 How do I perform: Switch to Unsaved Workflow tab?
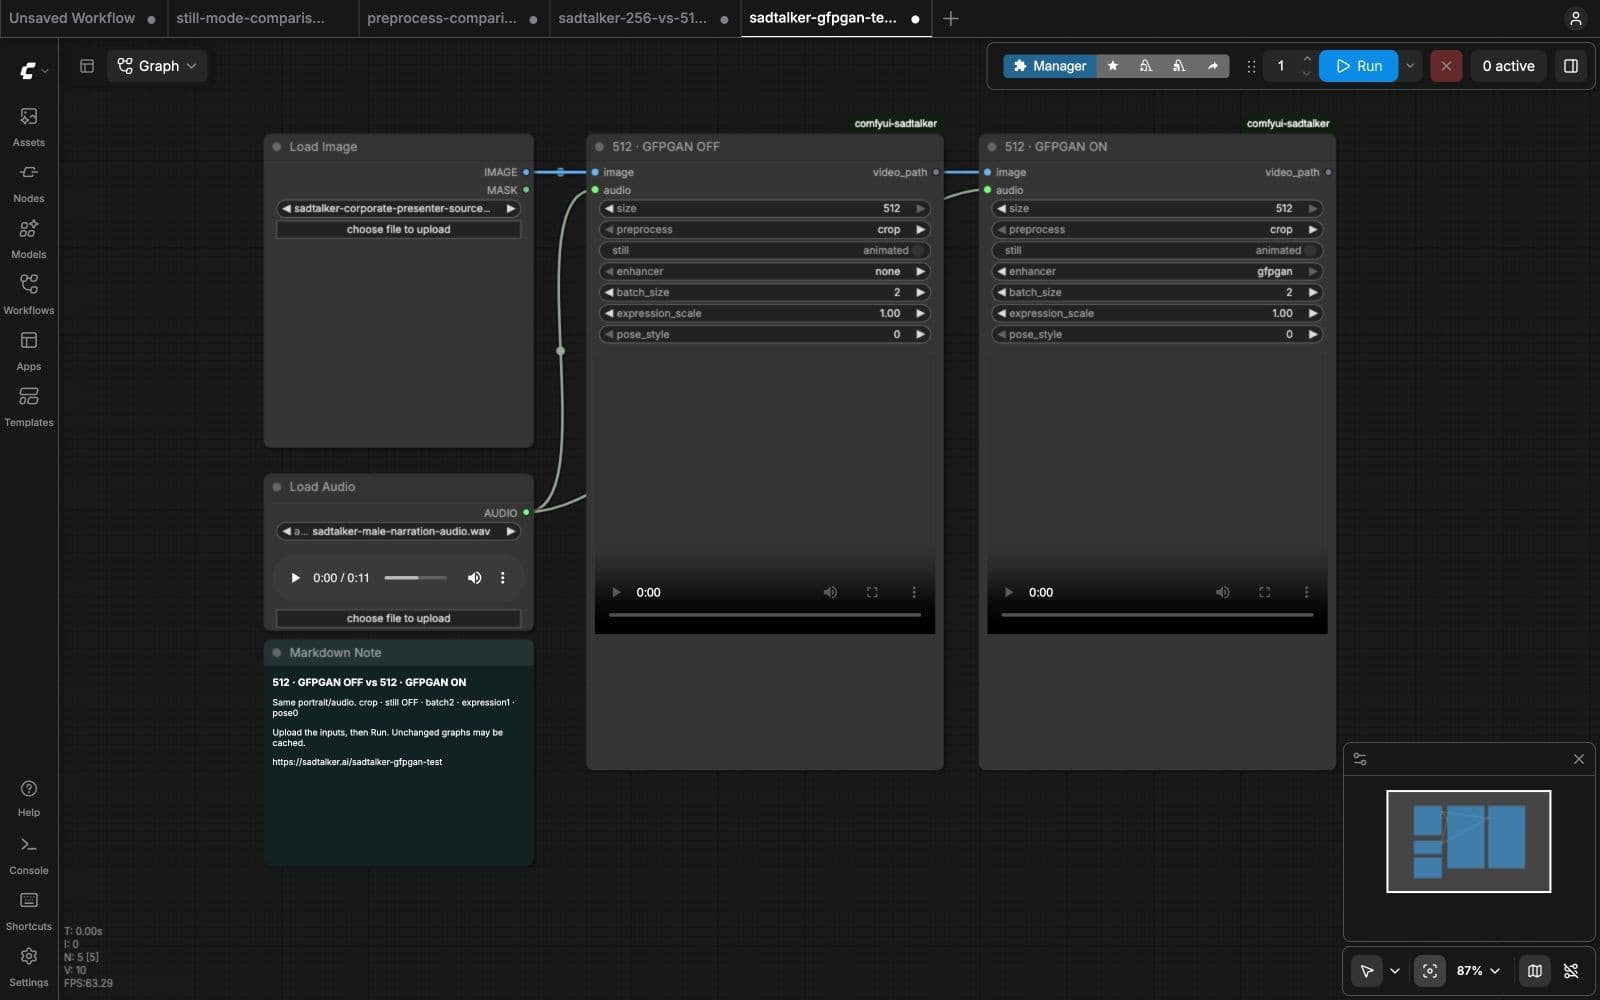click(82, 18)
